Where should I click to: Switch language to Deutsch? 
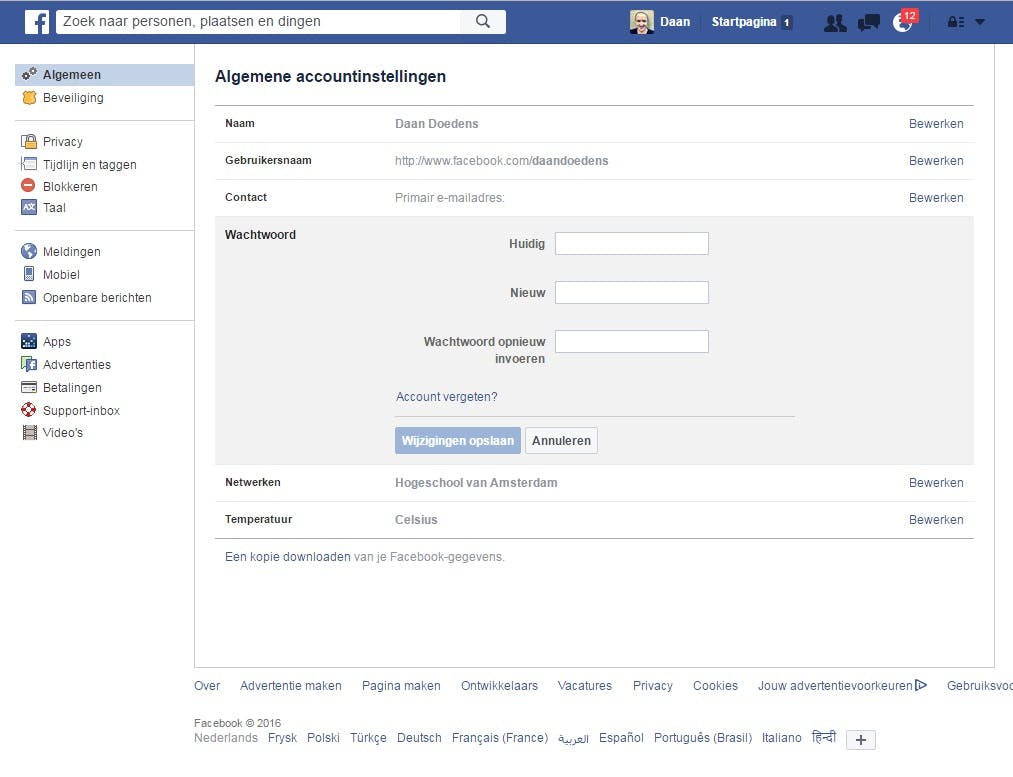419,738
